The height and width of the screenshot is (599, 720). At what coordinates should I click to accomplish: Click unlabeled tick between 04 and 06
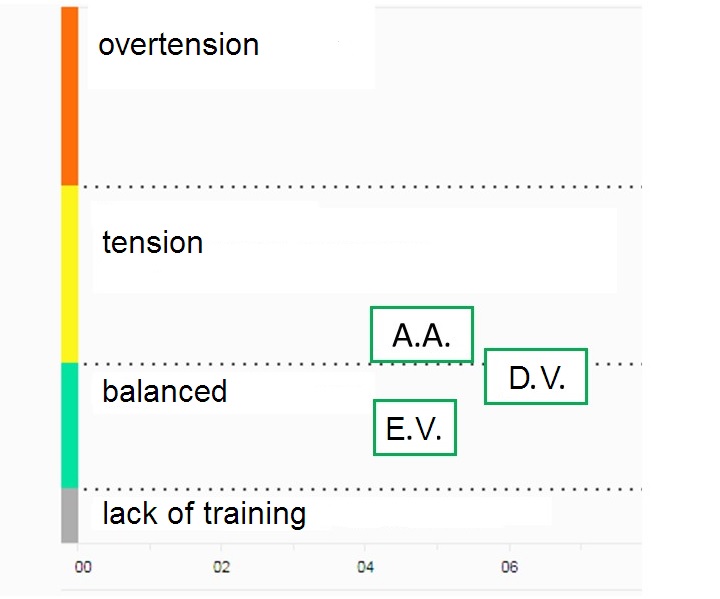(437, 548)
